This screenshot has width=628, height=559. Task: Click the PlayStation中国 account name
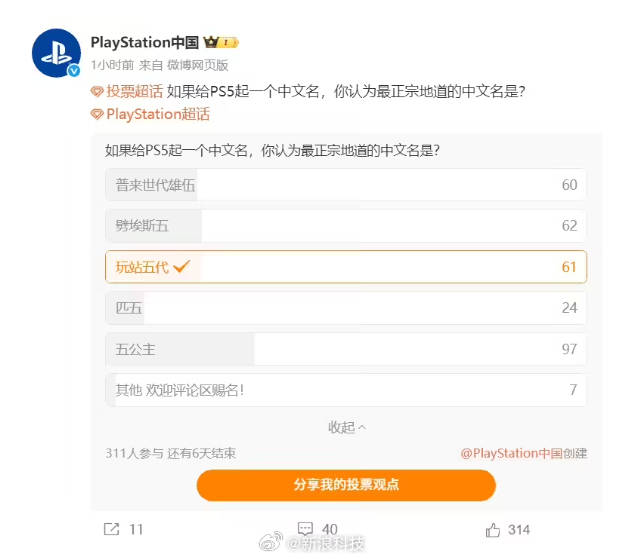pyautogui.click(x=145, y=42)
